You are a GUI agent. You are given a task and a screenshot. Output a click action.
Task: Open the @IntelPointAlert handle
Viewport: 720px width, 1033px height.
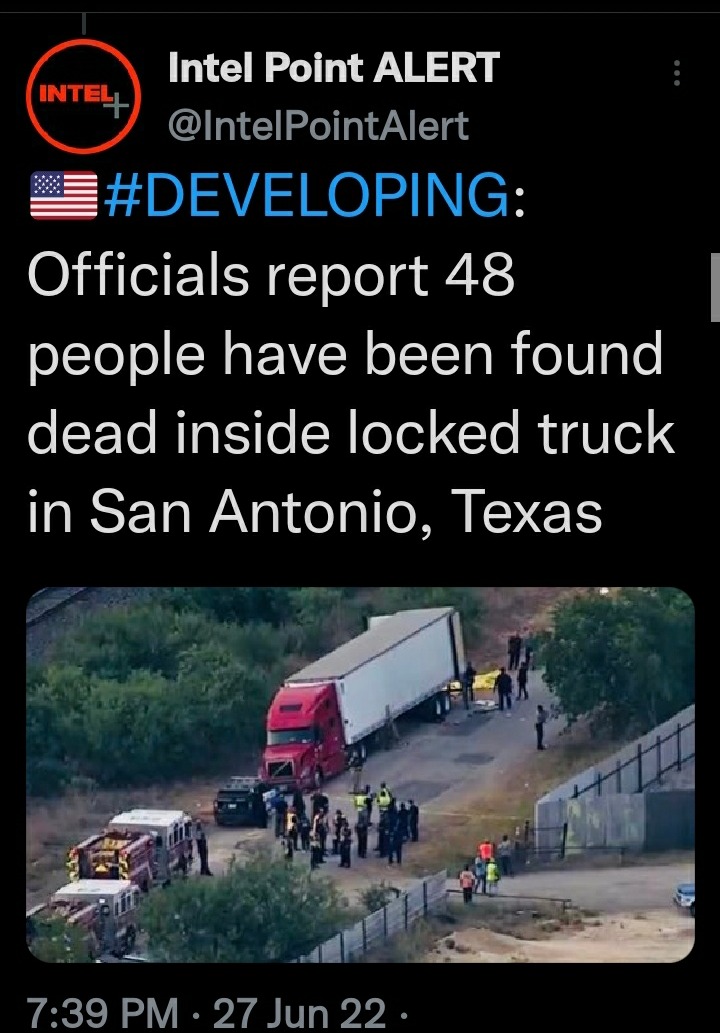point(318,126)
